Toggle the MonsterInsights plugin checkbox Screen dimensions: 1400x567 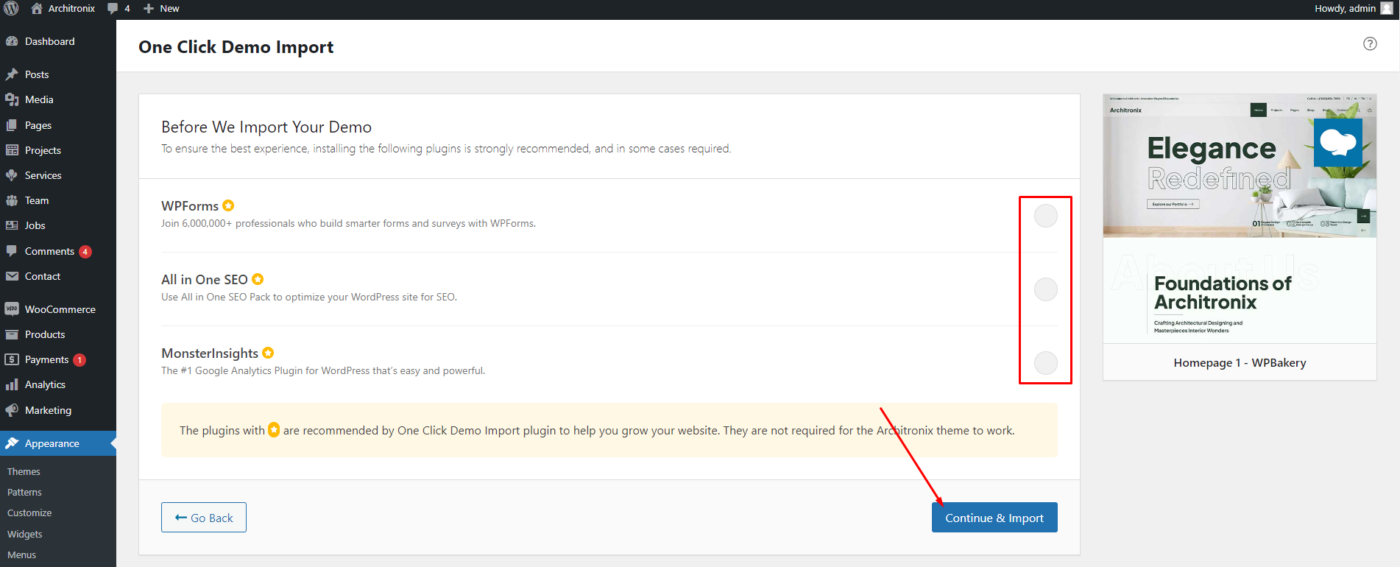(1045, 362)
